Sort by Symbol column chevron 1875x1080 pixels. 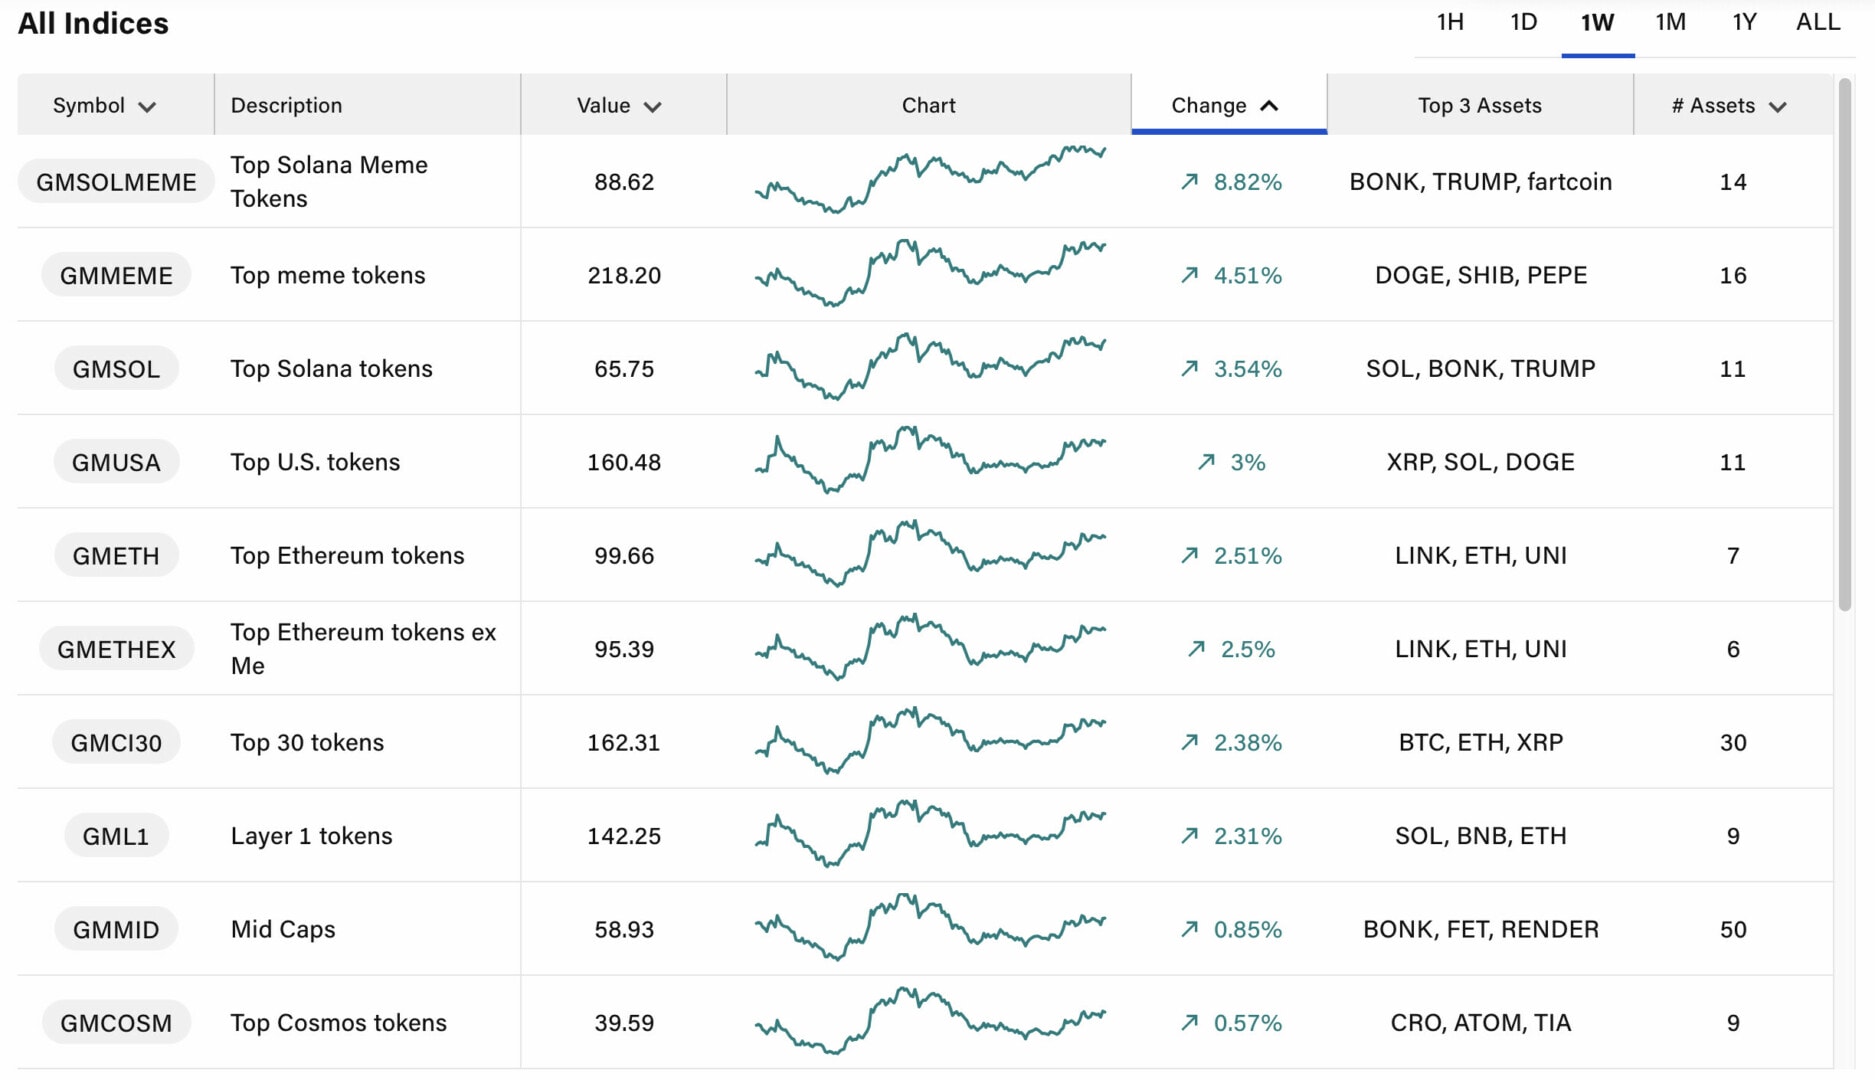pos(147,107)
